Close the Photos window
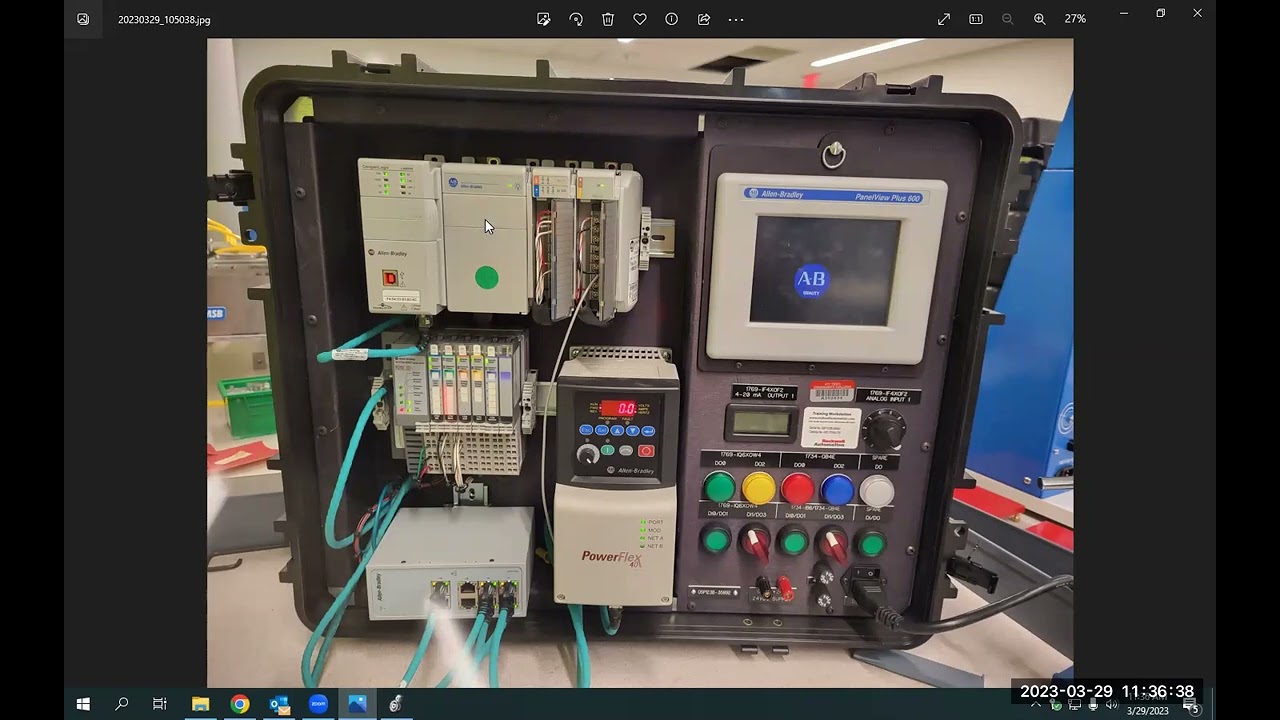The height and width of the screenshot is (720, 1280). pos(1197,13)
